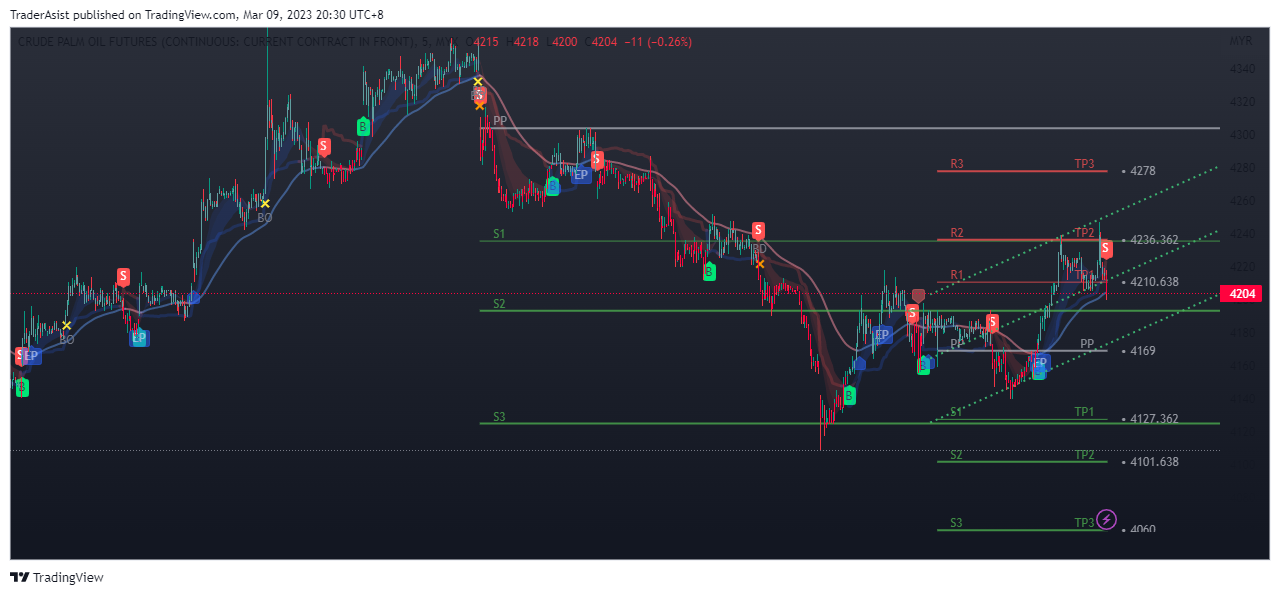Click the 4127.362 price value
Screen dimensions: 1280x595
1154,419
